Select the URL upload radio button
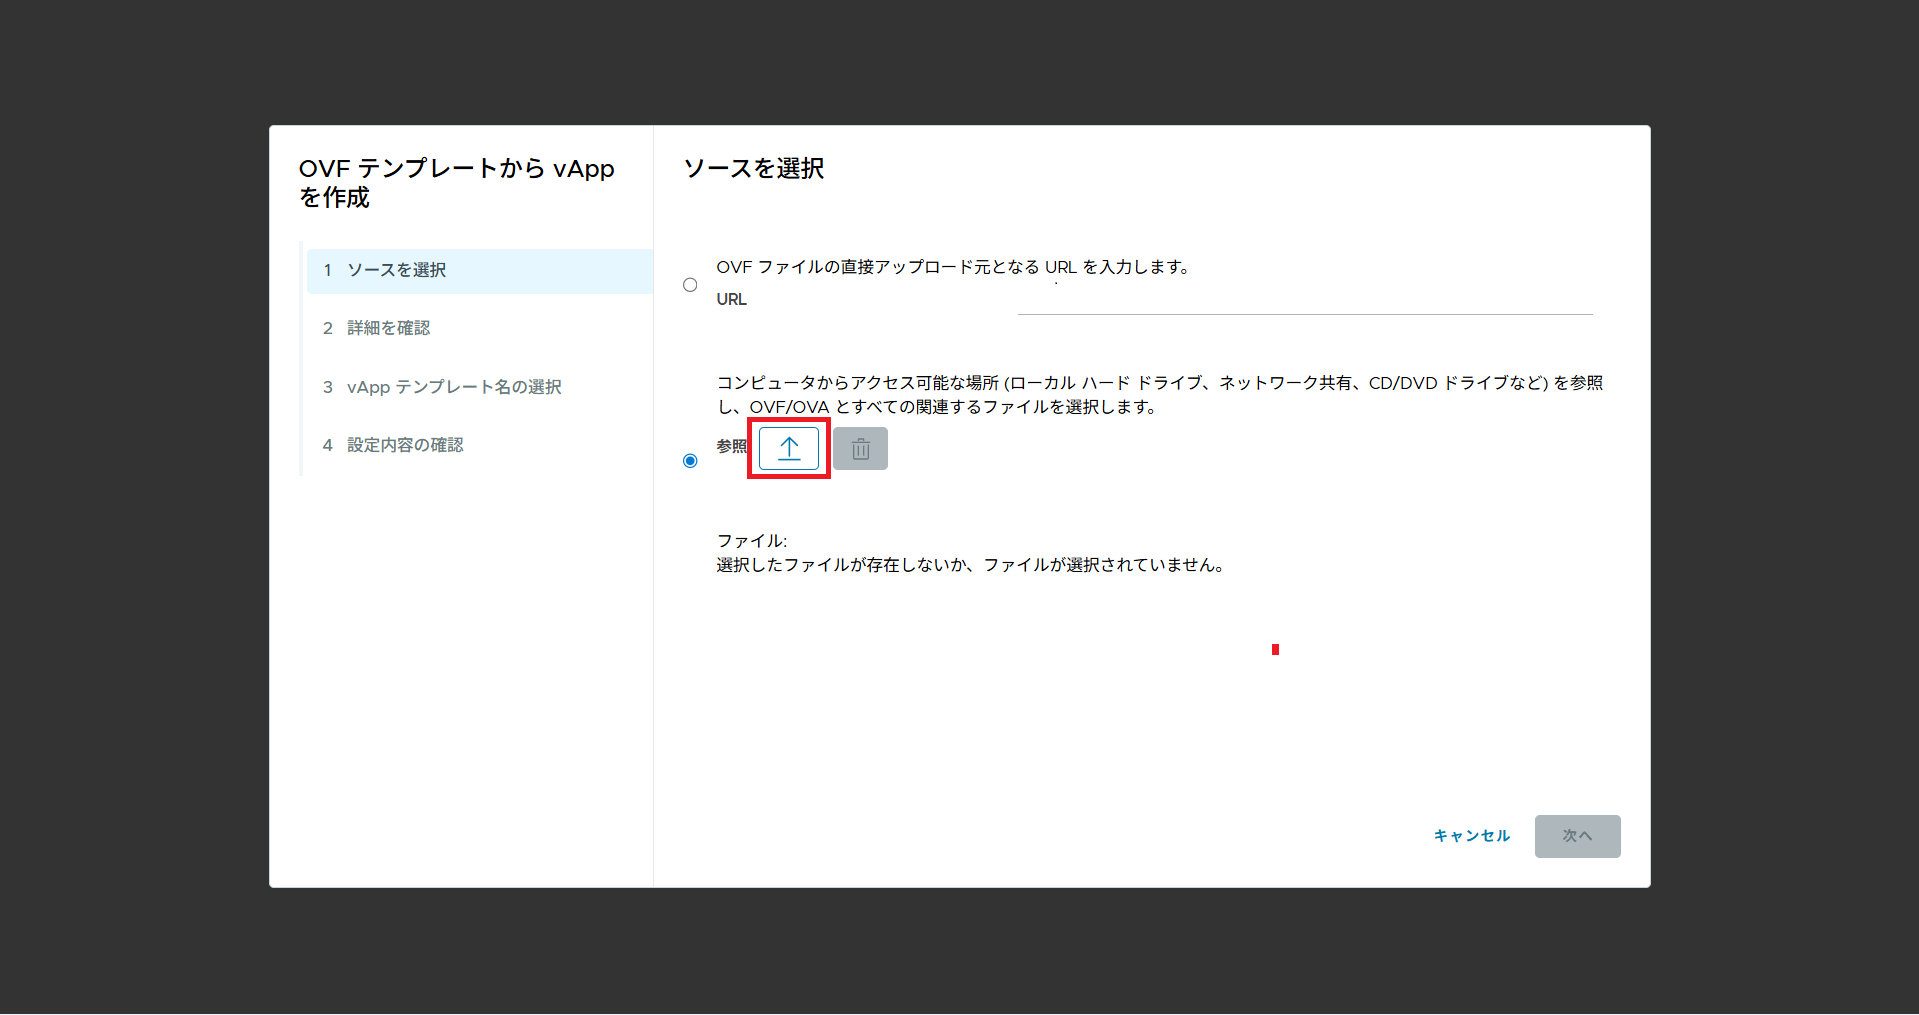Image resolution: width=1919 pixels, height=1015 pixels. (690, 285)
